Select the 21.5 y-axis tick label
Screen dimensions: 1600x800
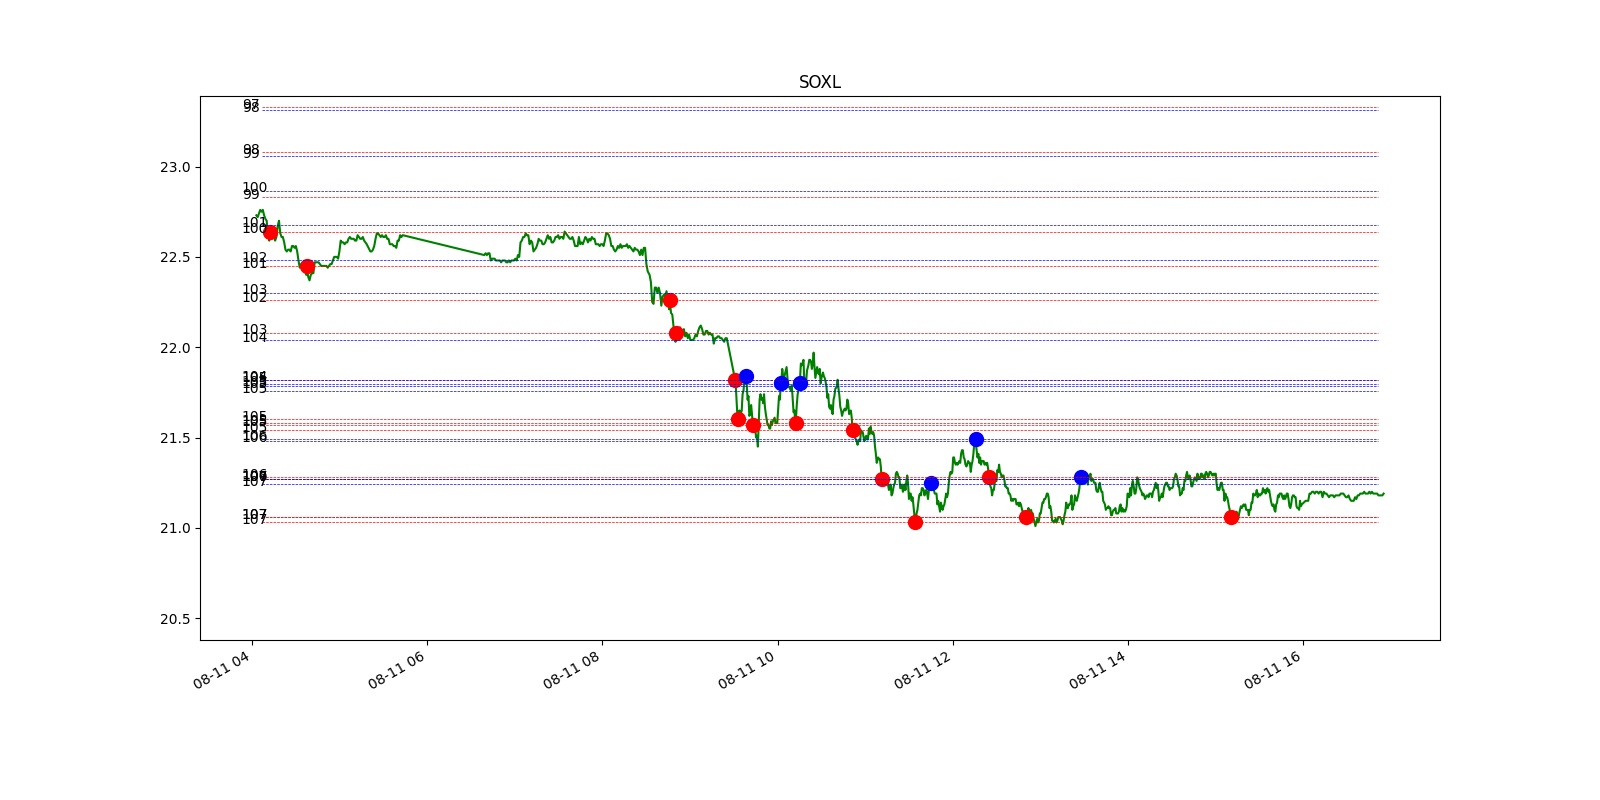tap(175, 438)
